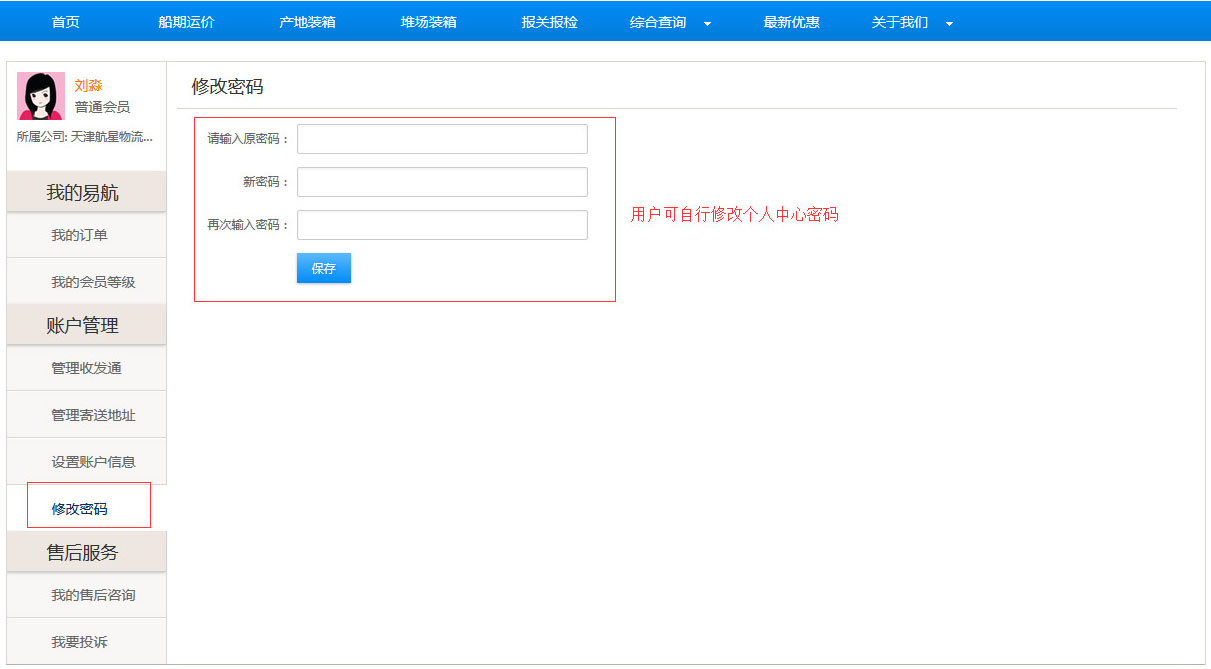Open 管理收发通 under 账户管理

[x=86, y=368]
